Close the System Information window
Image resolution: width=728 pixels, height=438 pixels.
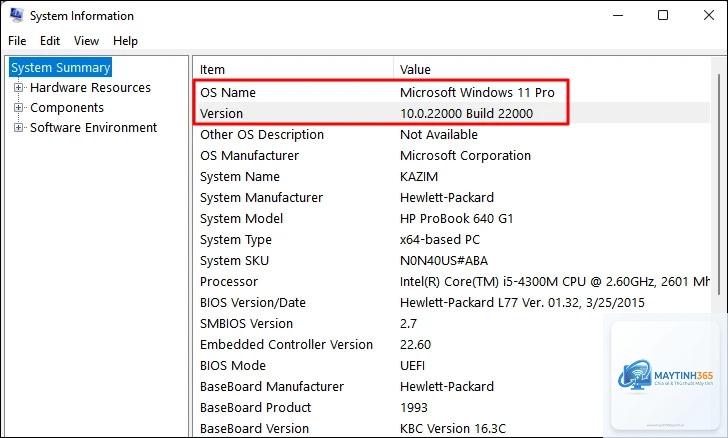coord(708,15)
